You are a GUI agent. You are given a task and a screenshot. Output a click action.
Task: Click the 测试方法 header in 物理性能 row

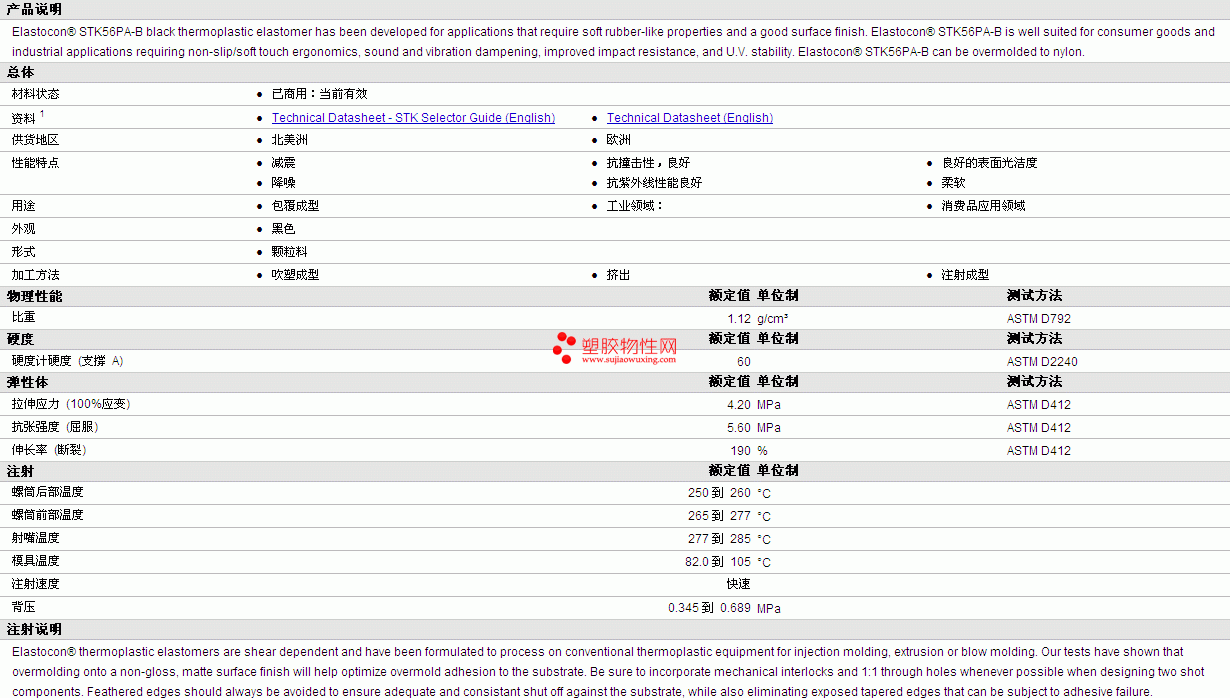click(1035, 296)
